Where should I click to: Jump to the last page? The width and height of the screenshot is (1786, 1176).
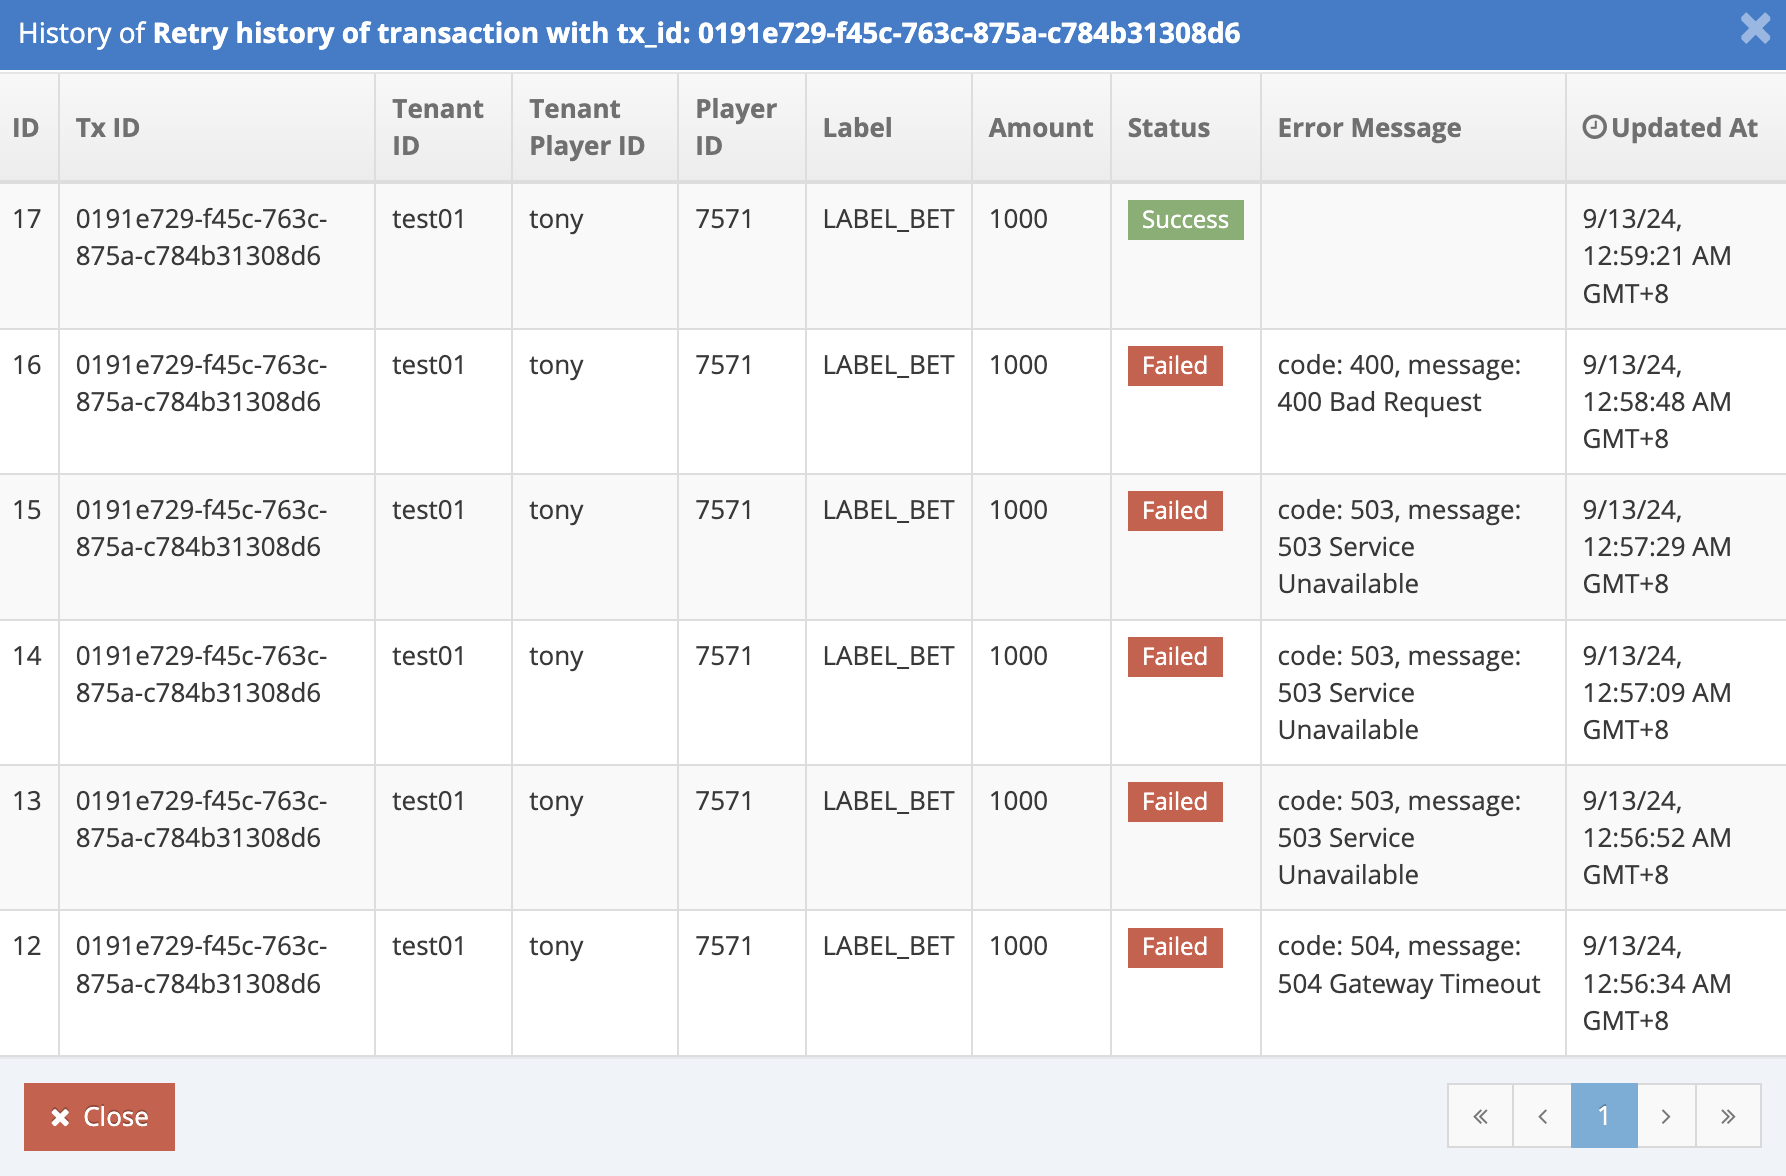pyautogui.click(x=1727, y=1116)
